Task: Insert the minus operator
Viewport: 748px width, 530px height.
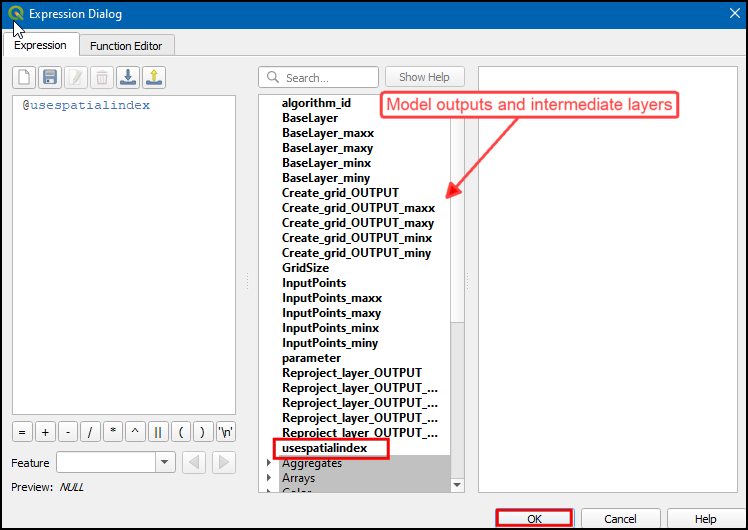Action: pos(68,432)
